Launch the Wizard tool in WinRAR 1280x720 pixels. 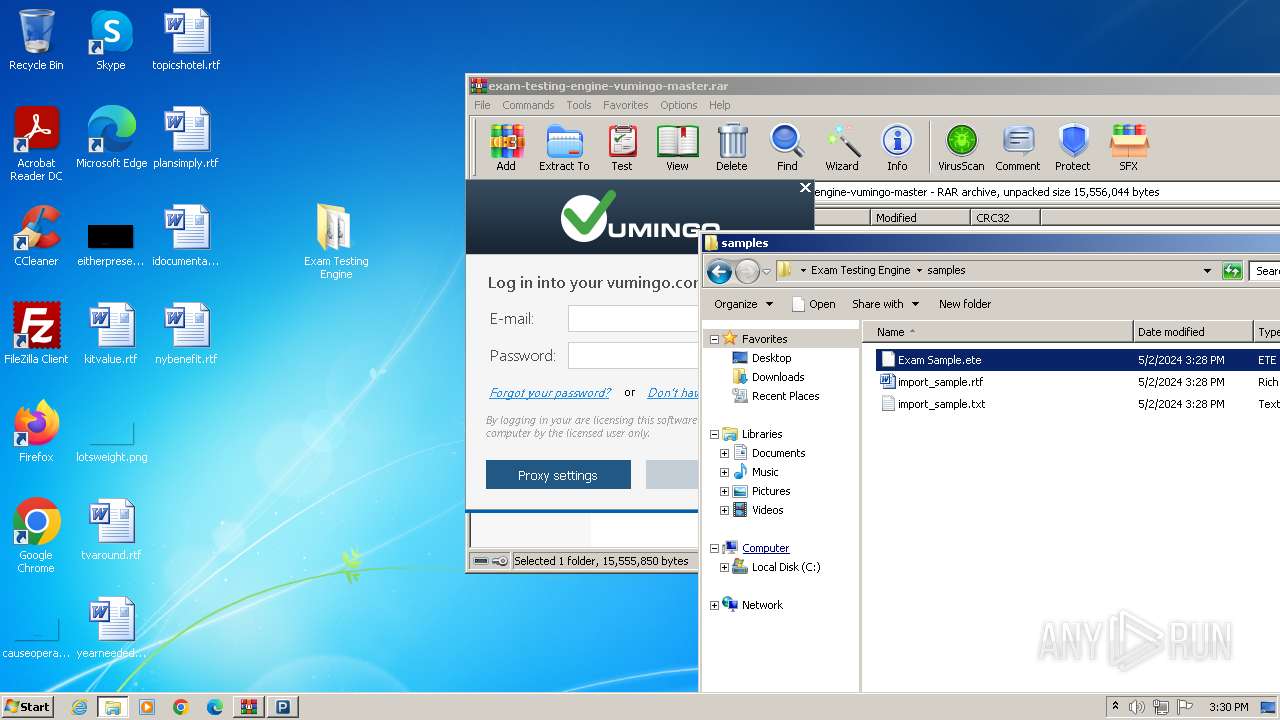point(842,147)
